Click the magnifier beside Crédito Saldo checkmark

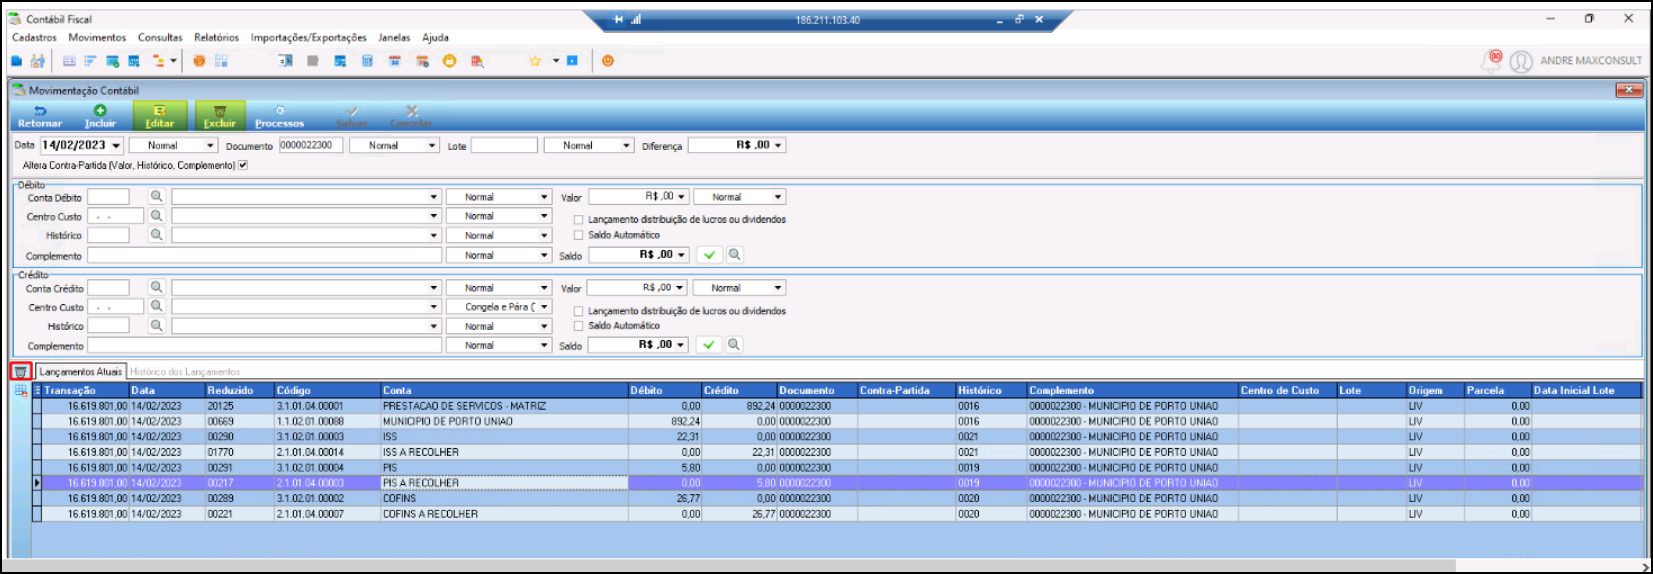click(x=733, y=345)
